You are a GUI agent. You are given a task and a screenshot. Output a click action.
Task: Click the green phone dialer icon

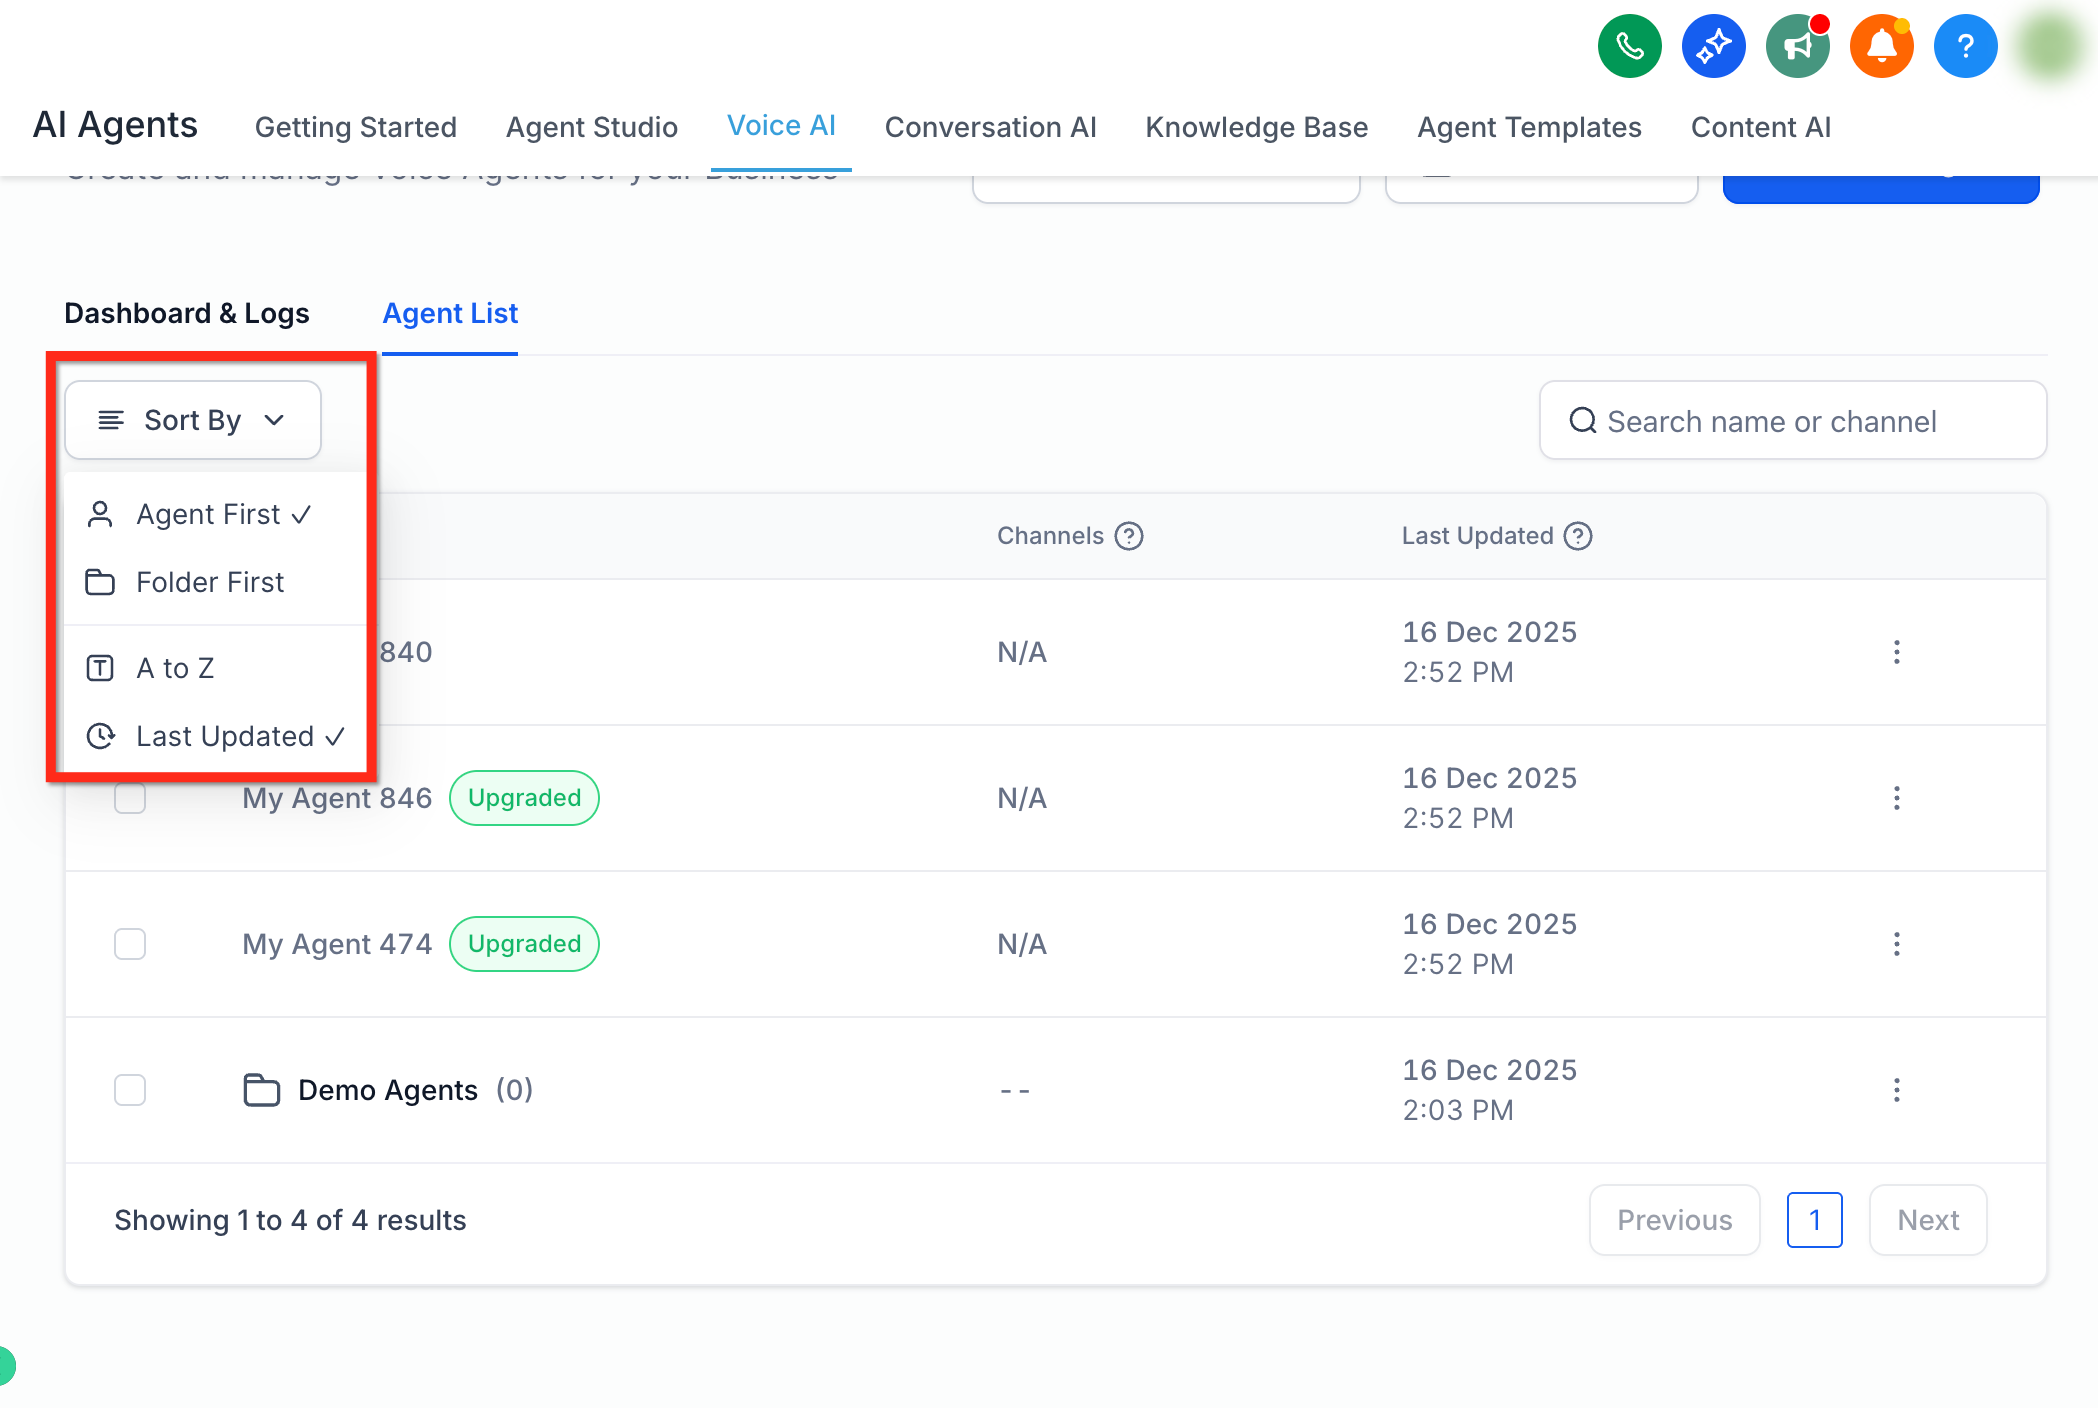click(1629, 46)
